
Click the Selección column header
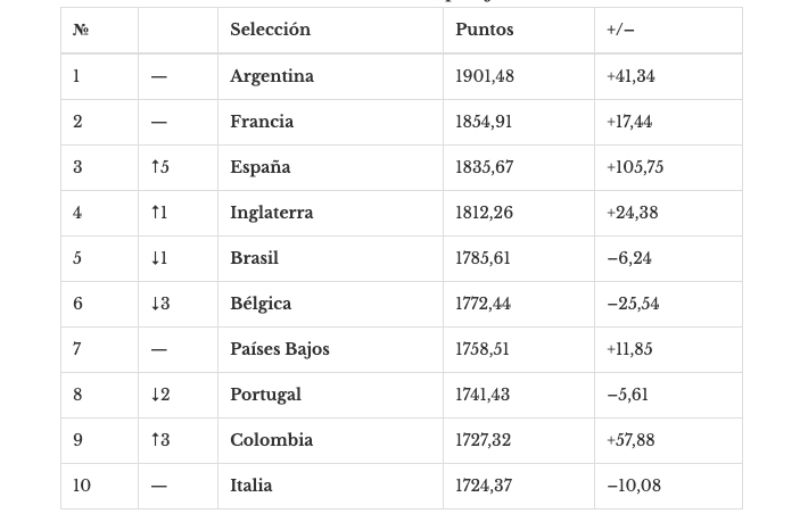pyautogui.click(x=270, y=30)
